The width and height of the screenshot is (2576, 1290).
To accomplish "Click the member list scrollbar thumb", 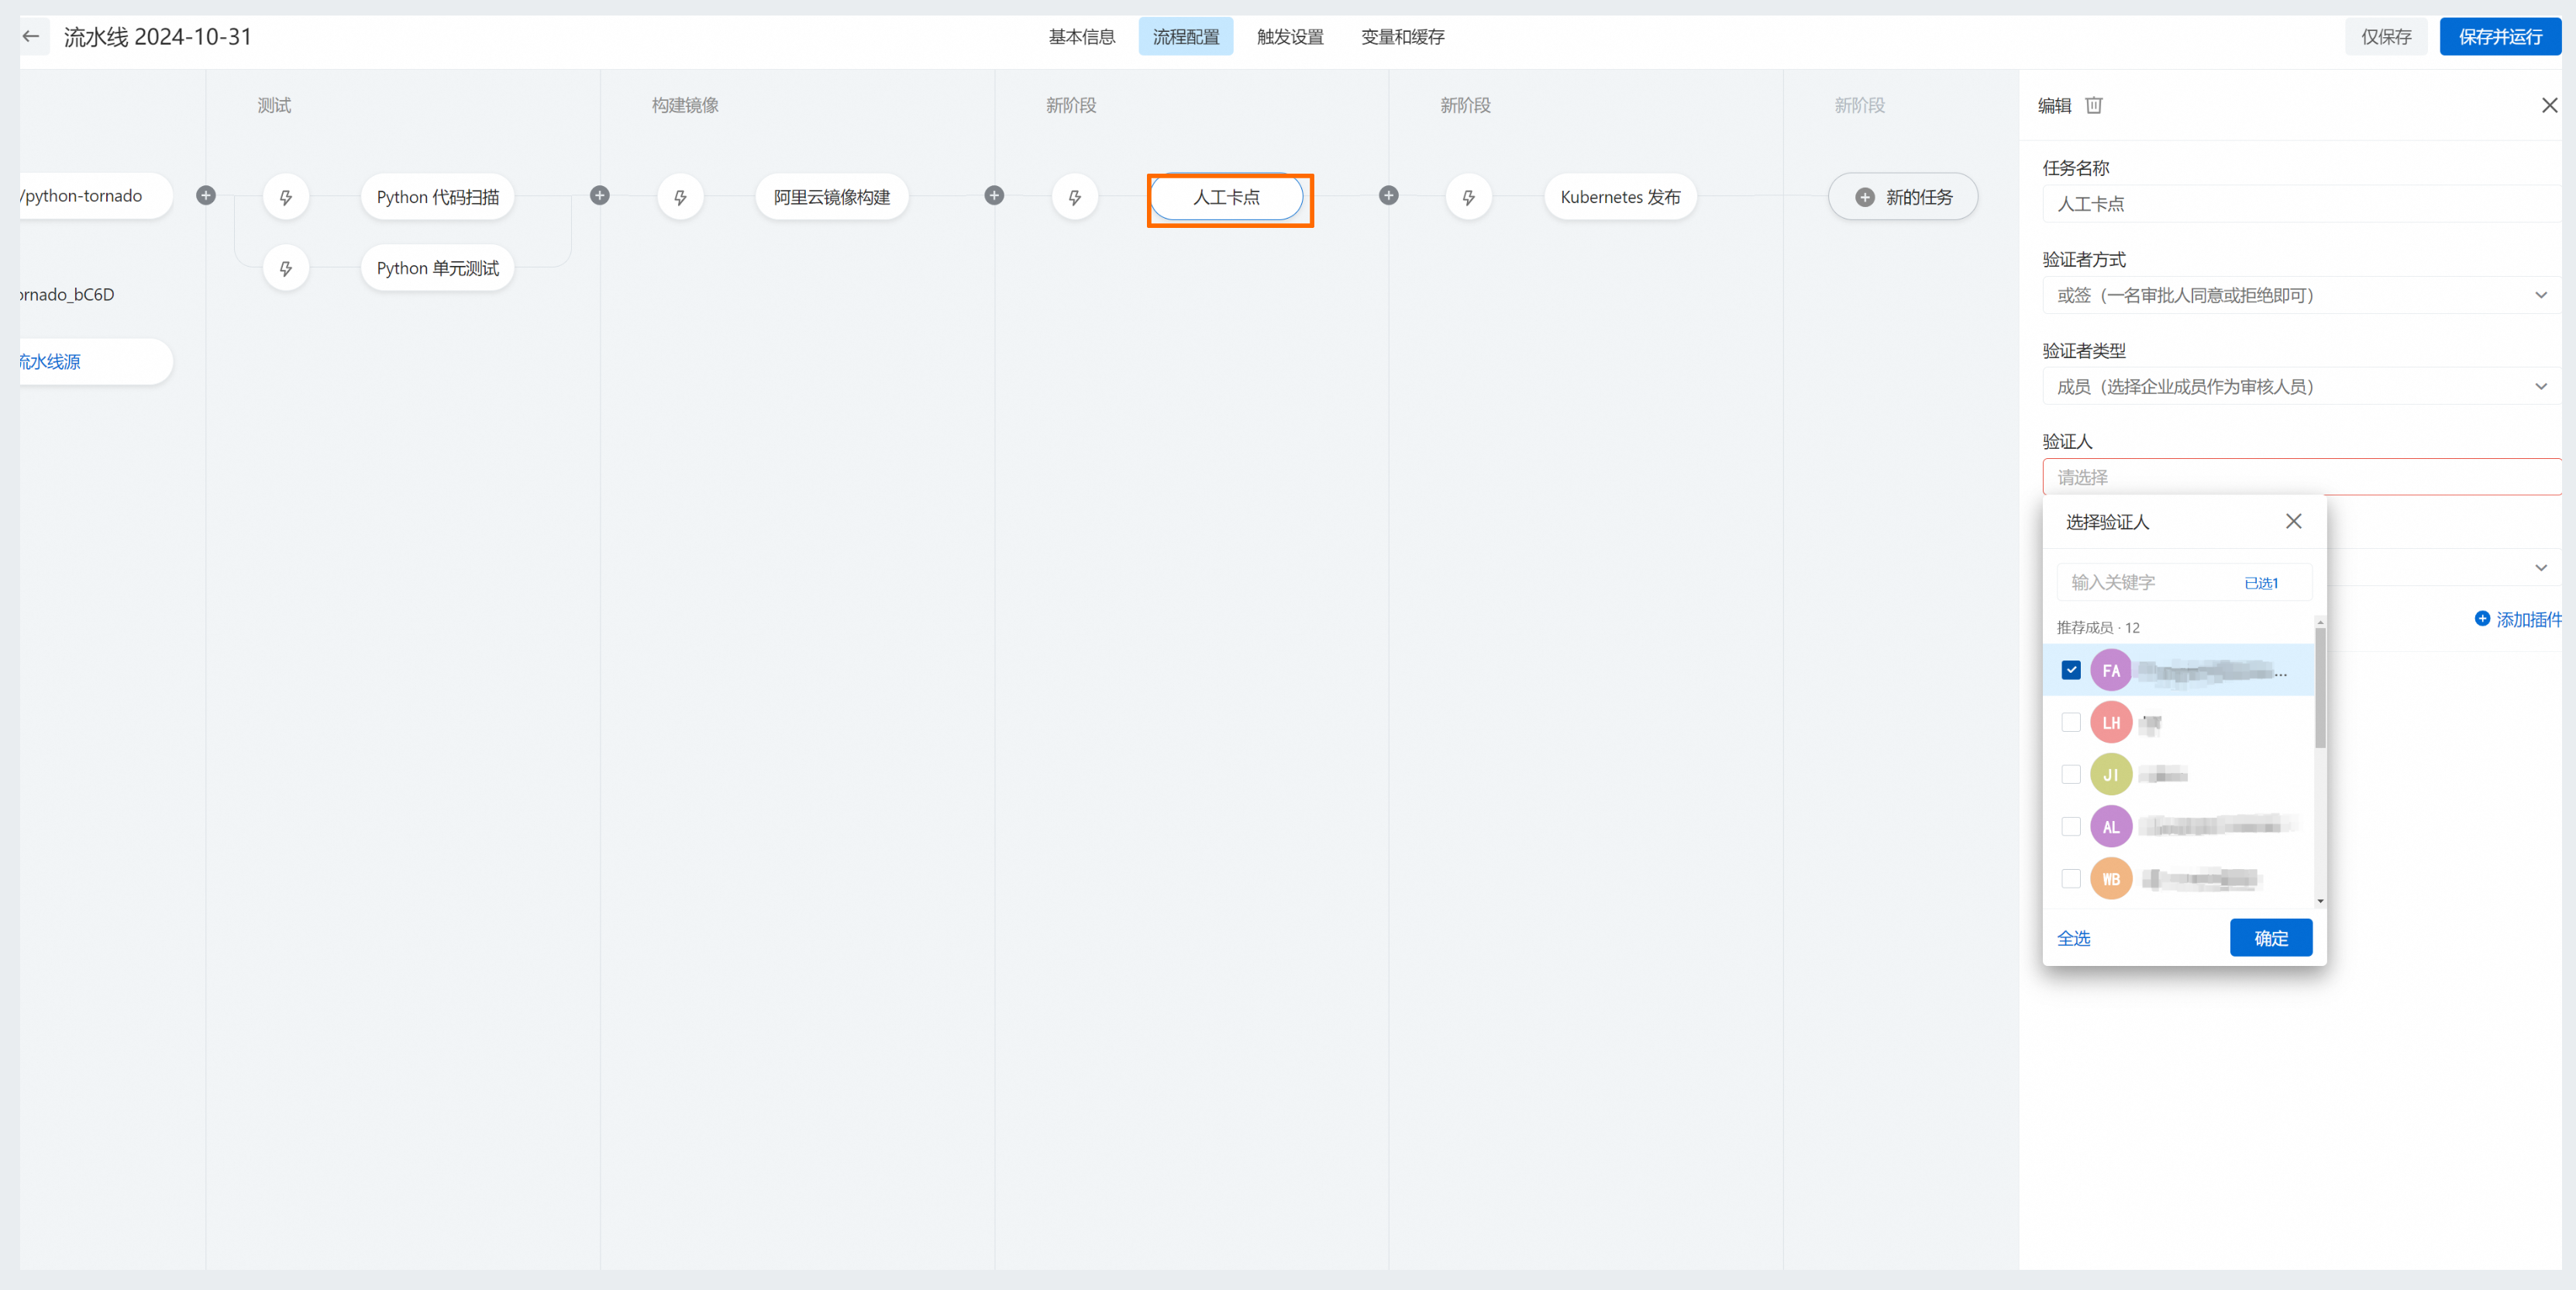I will 2320,687.
